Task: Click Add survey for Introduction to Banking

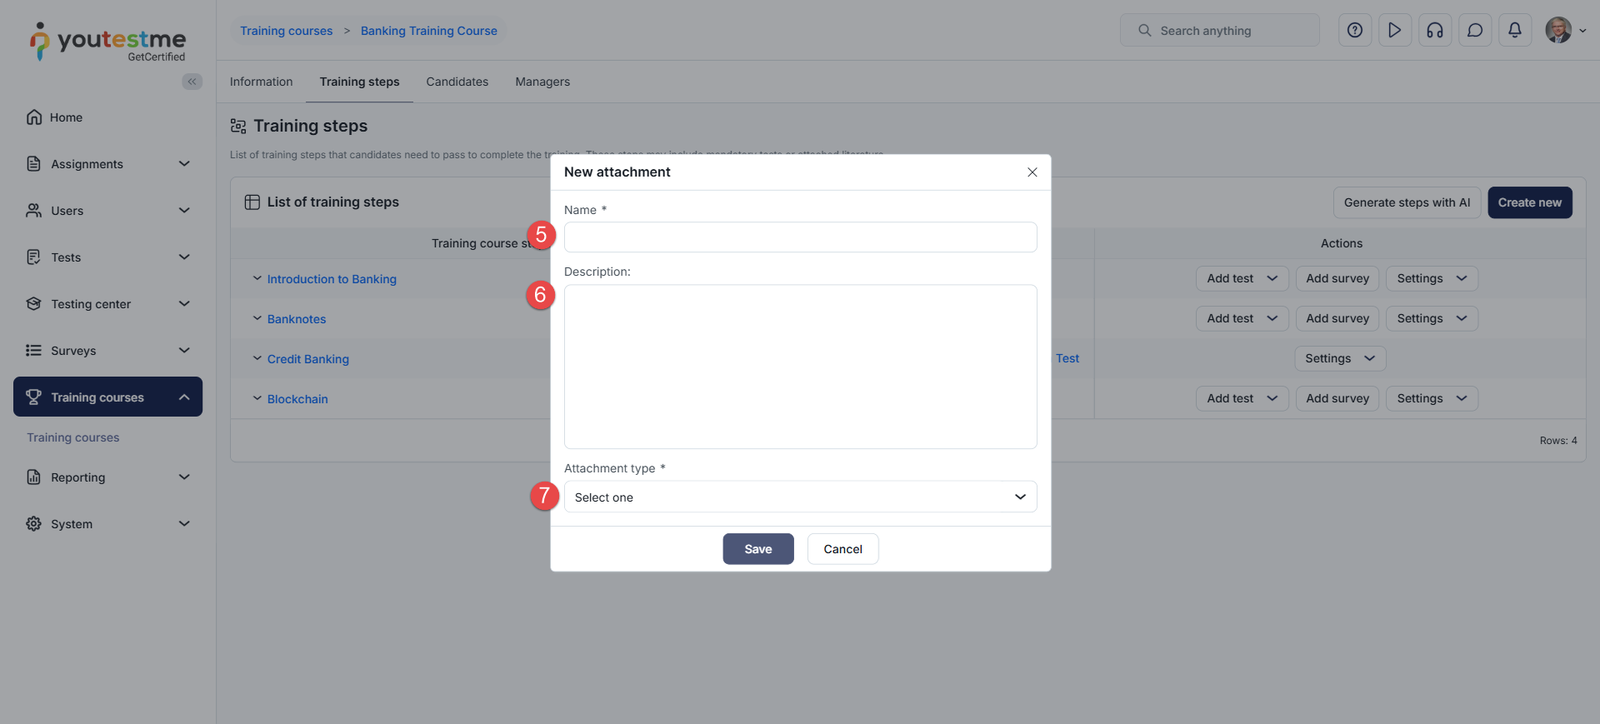Action: tap(1337, 278)
